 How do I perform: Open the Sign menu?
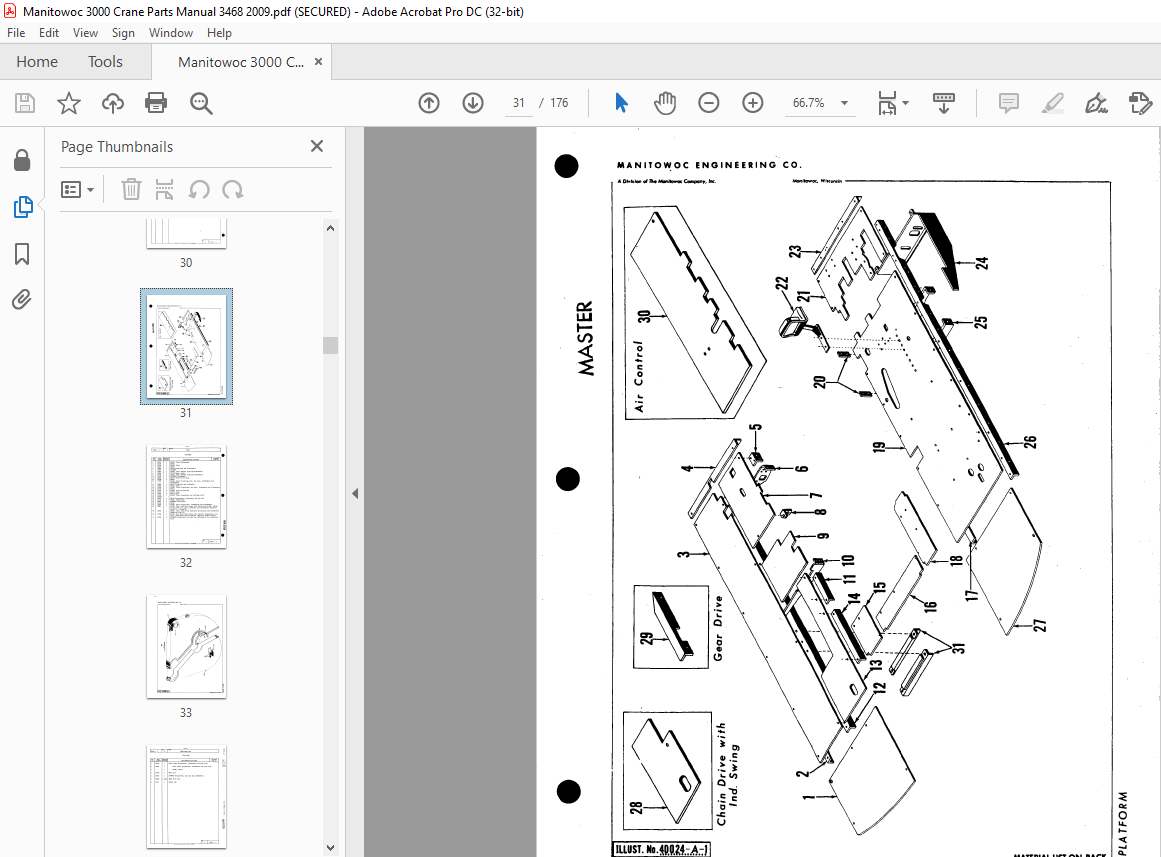click(123, 33)
